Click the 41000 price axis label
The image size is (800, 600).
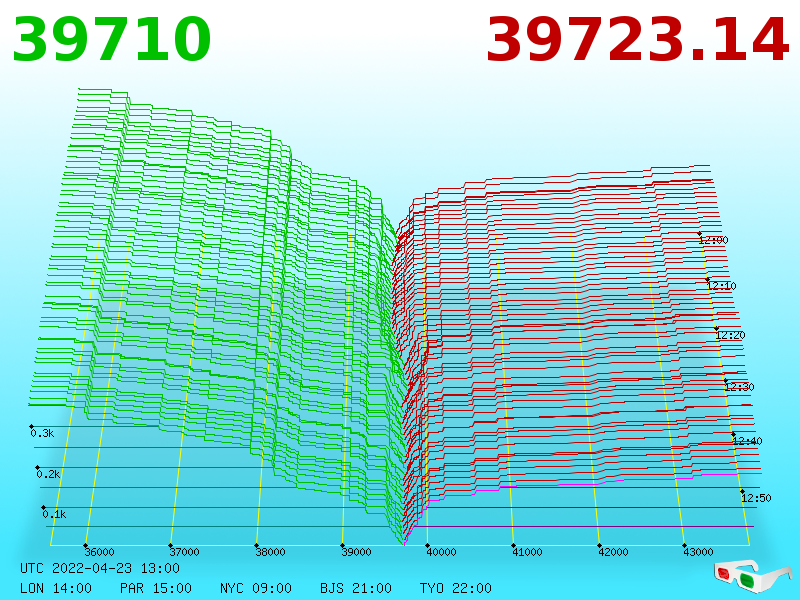[527, 552]
